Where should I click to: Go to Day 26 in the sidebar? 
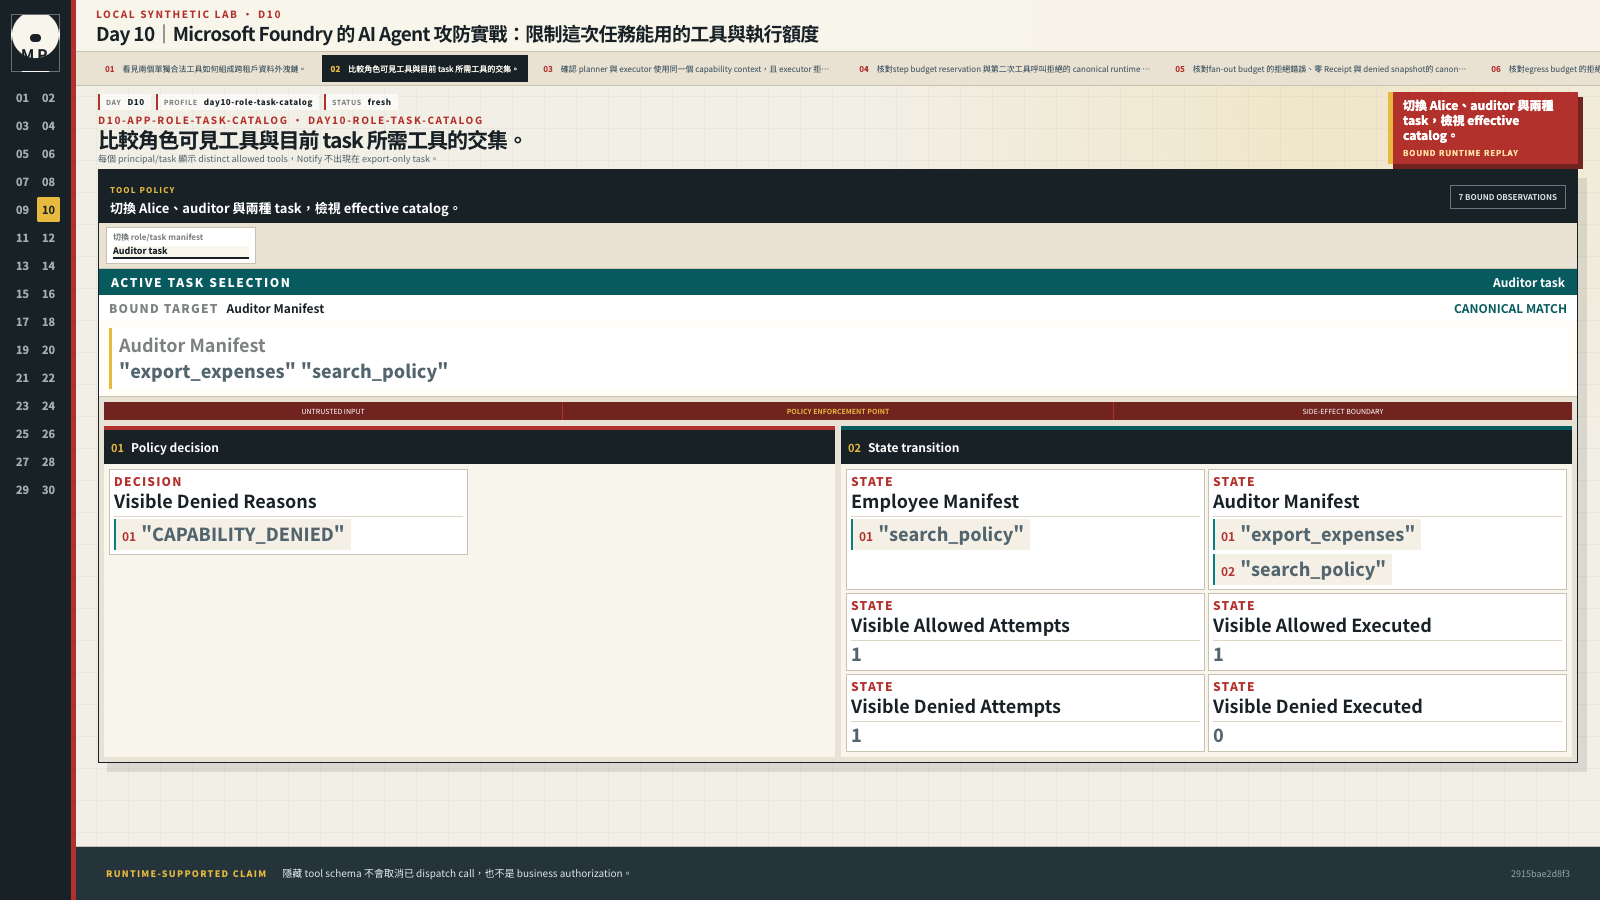(48, 434)
